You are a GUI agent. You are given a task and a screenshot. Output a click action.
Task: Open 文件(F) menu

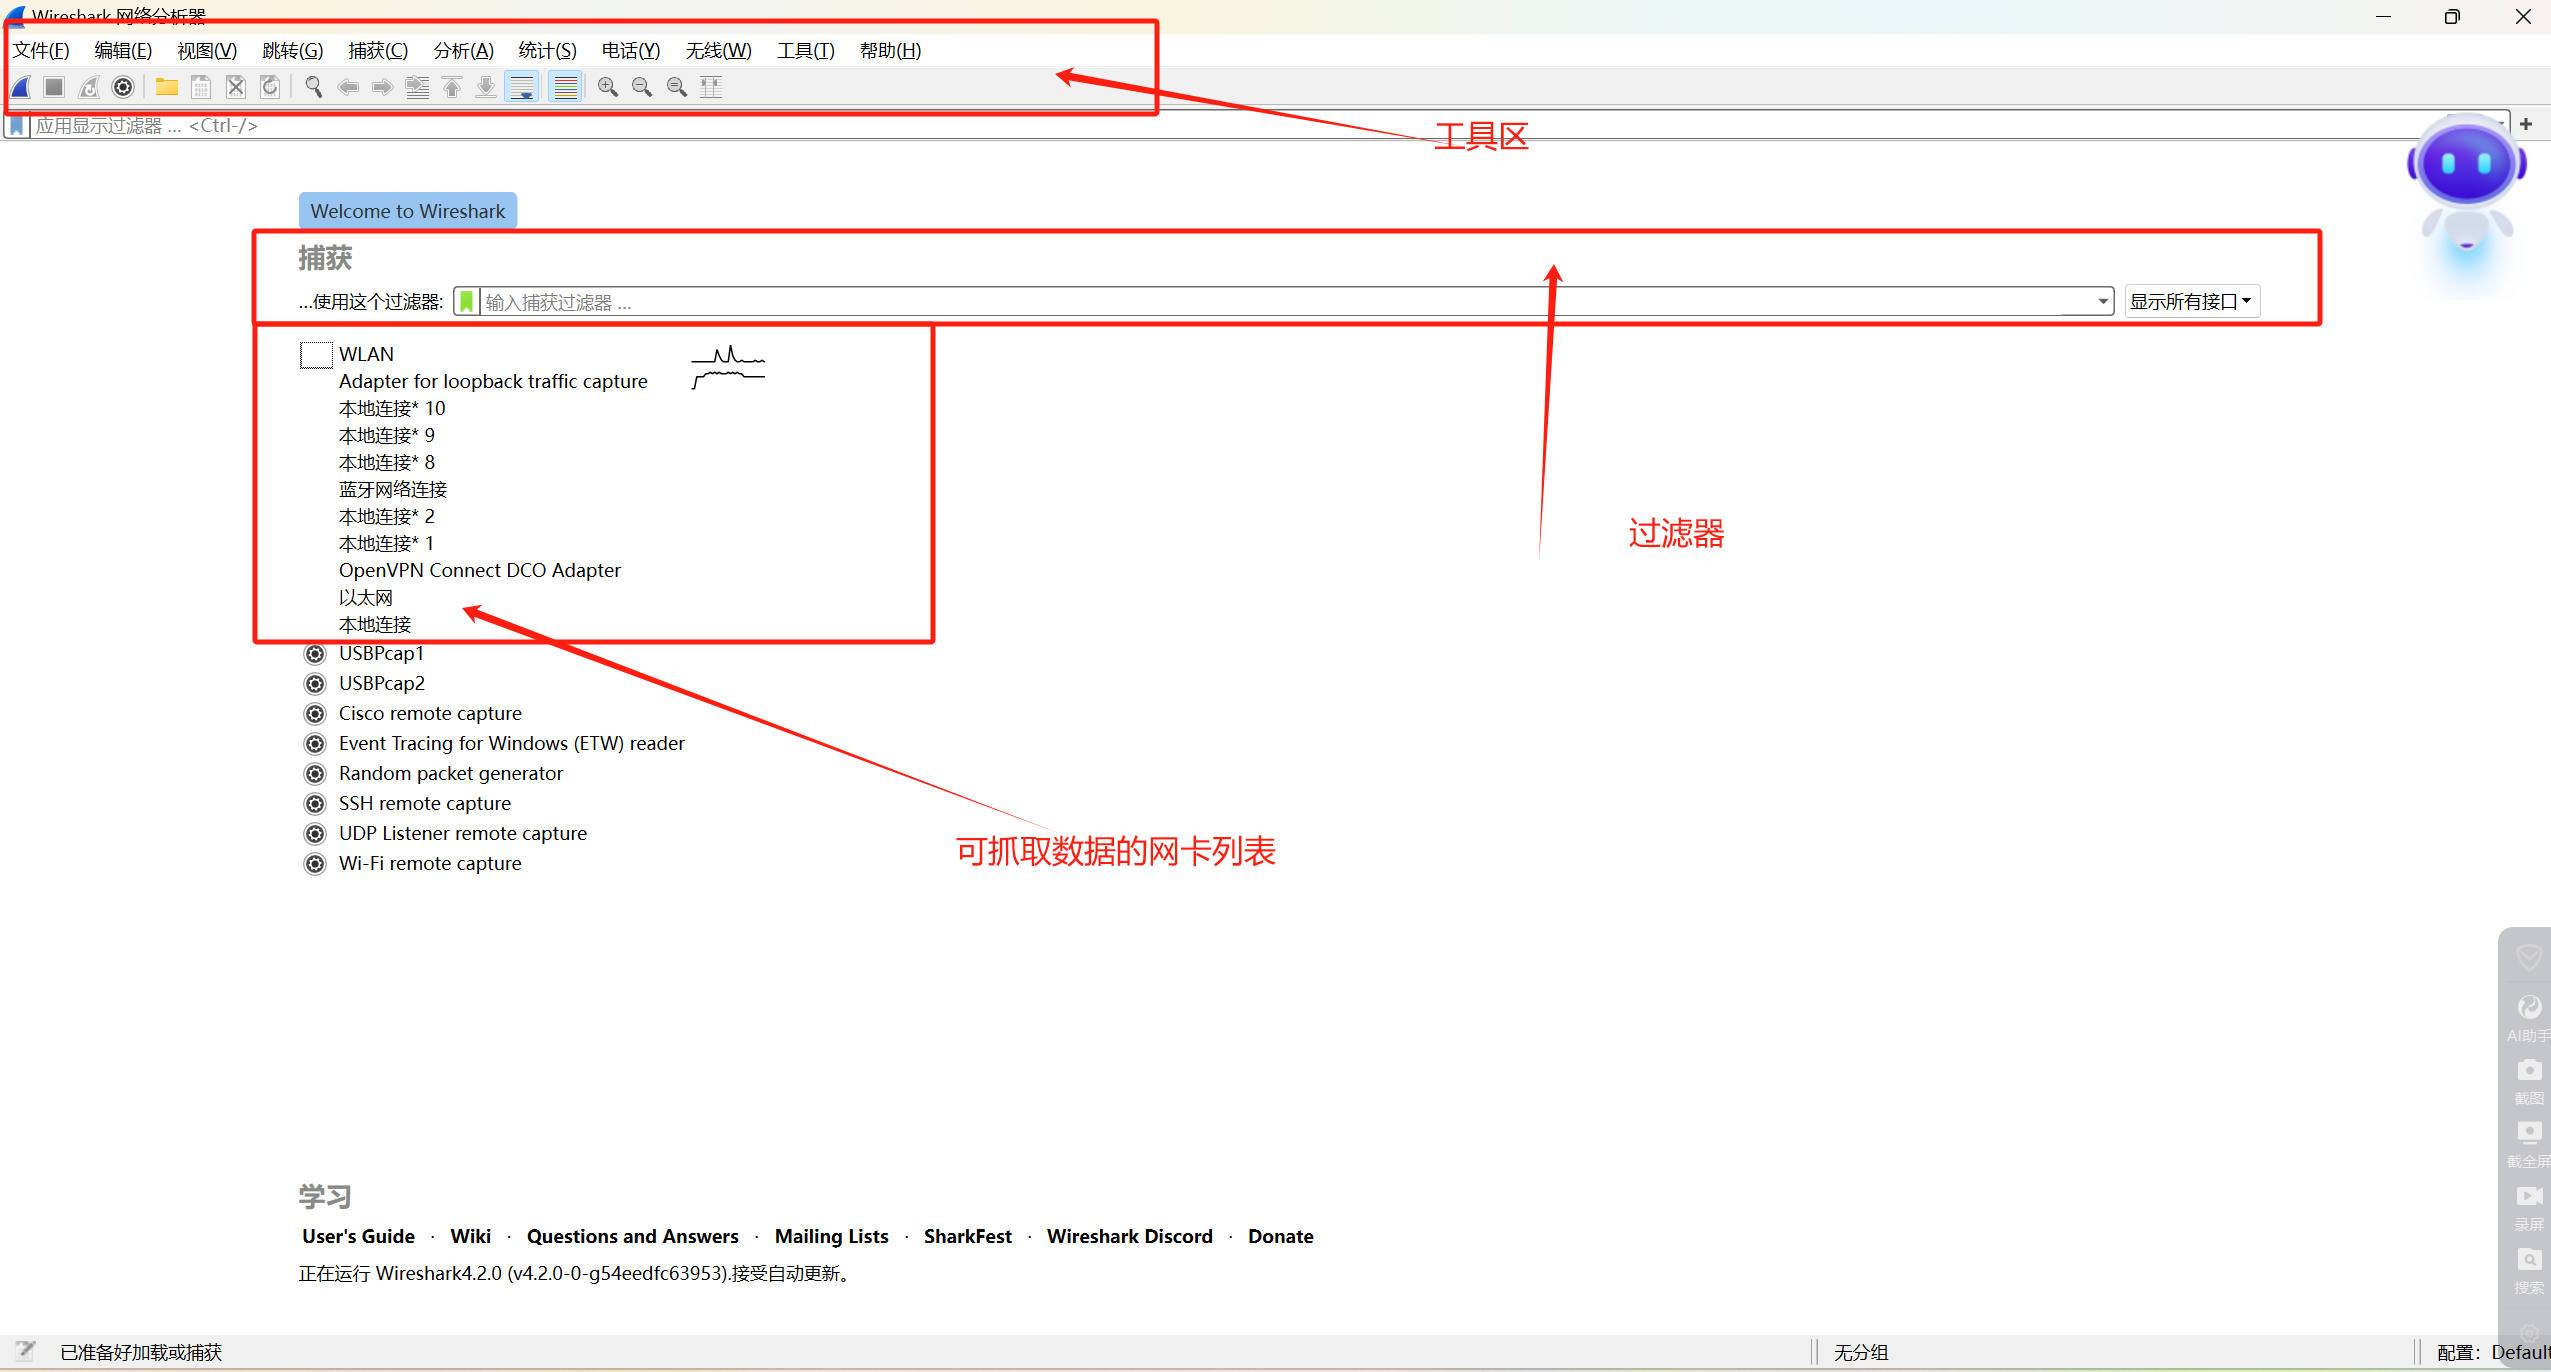(x=41, y=50)
